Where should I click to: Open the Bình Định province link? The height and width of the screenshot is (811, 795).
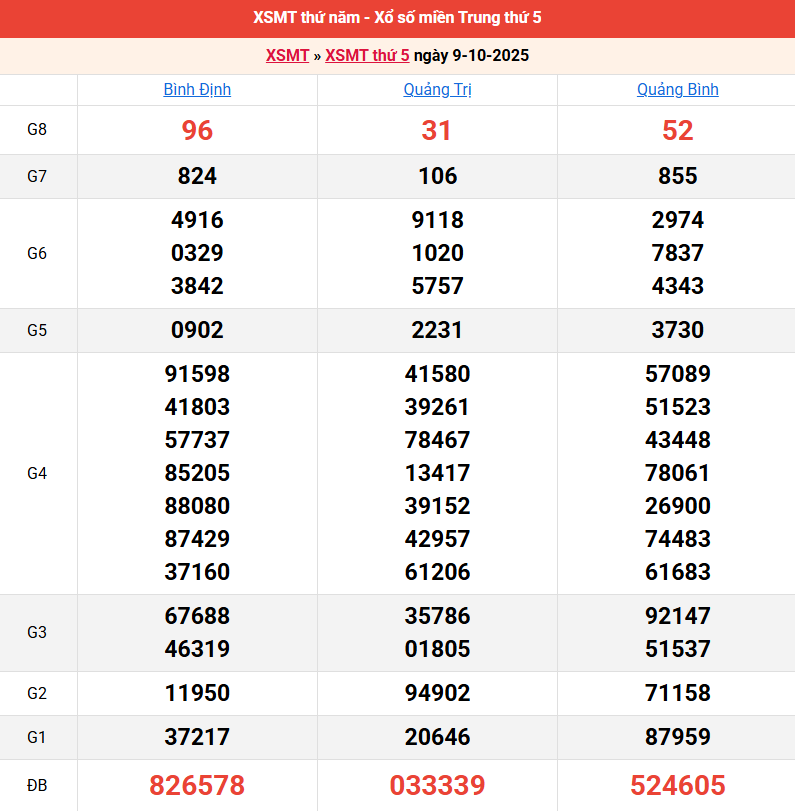pos(197,90)
